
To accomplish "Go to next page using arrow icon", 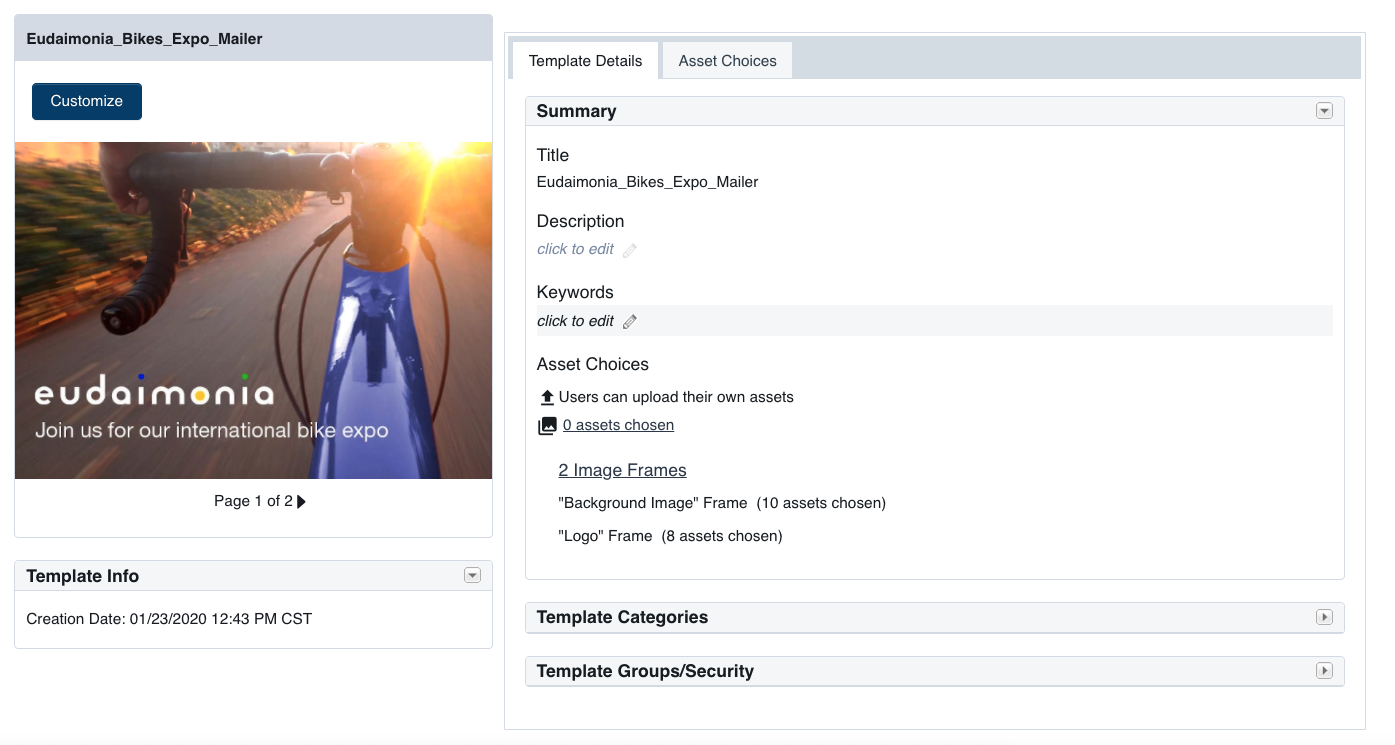I will 302,502.
